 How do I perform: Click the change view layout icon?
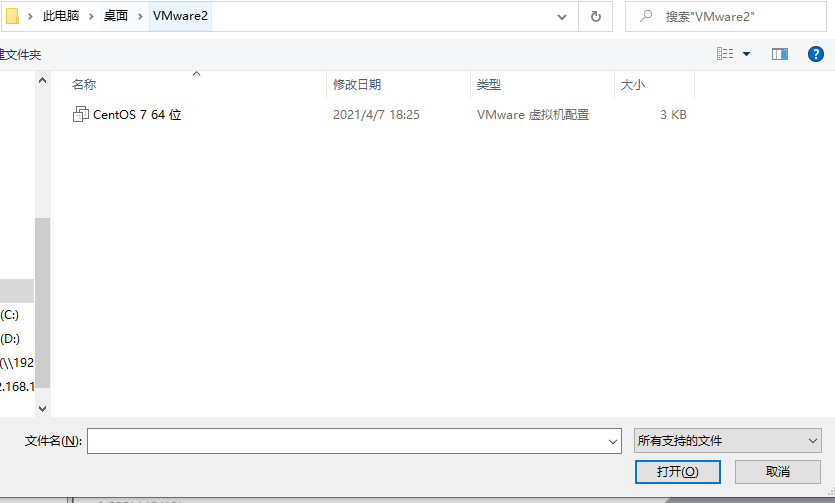[725, 54]
